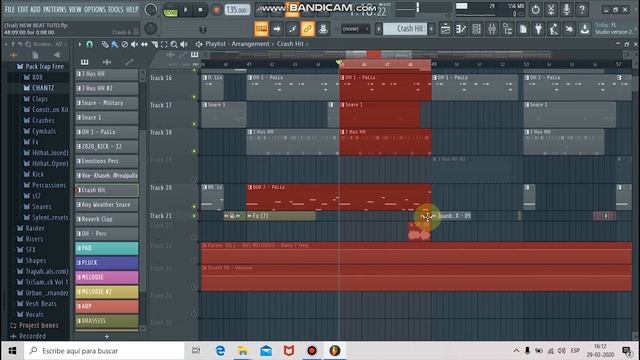
Task: Open the VIEW menu
Action: point(75,9)
